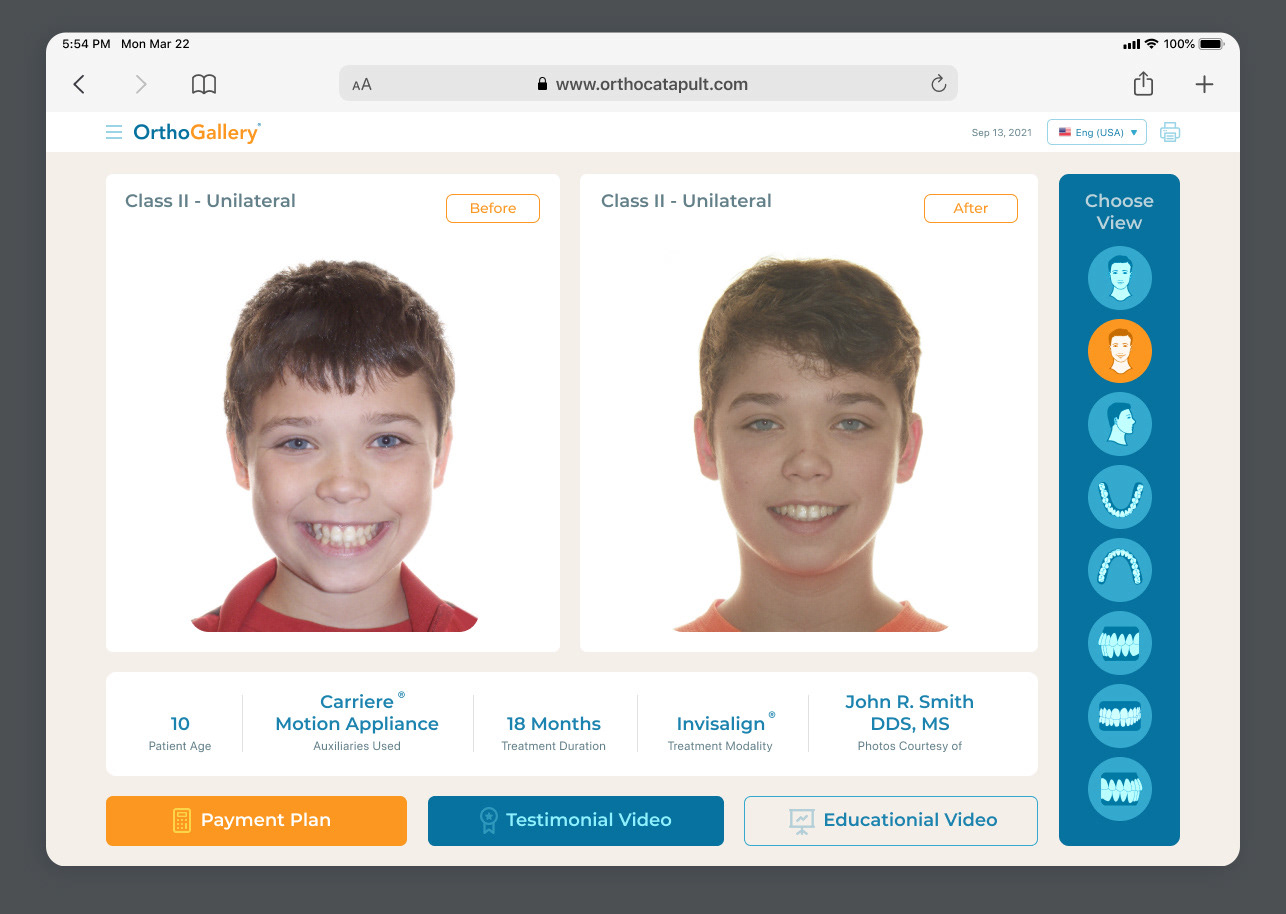Click the Educational Video presentation icon
1286x914 pixels.
coord(802,821)
